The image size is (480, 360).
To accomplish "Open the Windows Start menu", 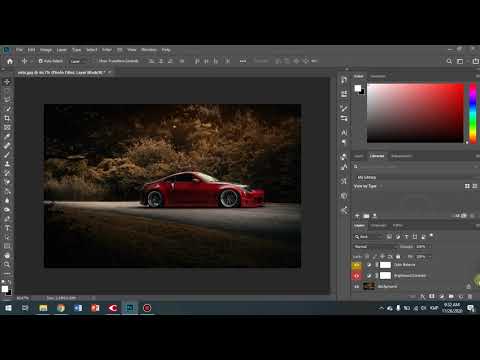I will pos(8,308).
